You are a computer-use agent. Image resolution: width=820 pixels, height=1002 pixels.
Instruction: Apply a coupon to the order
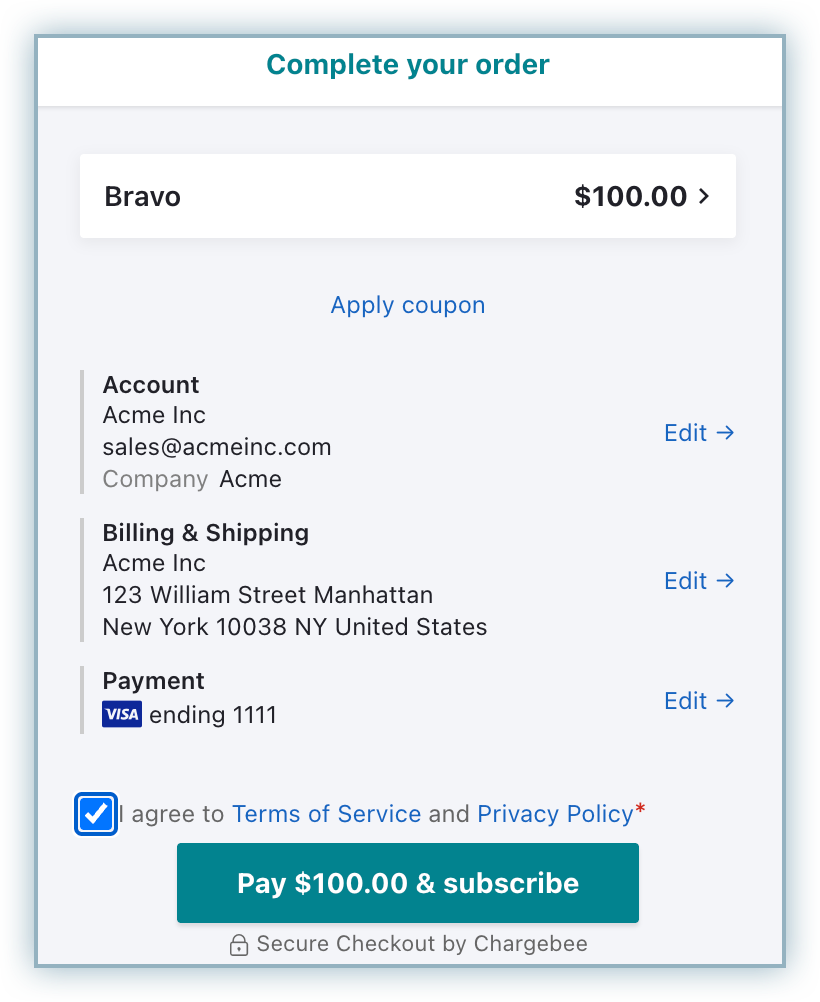pyautogui.click(x=408, y=305)
